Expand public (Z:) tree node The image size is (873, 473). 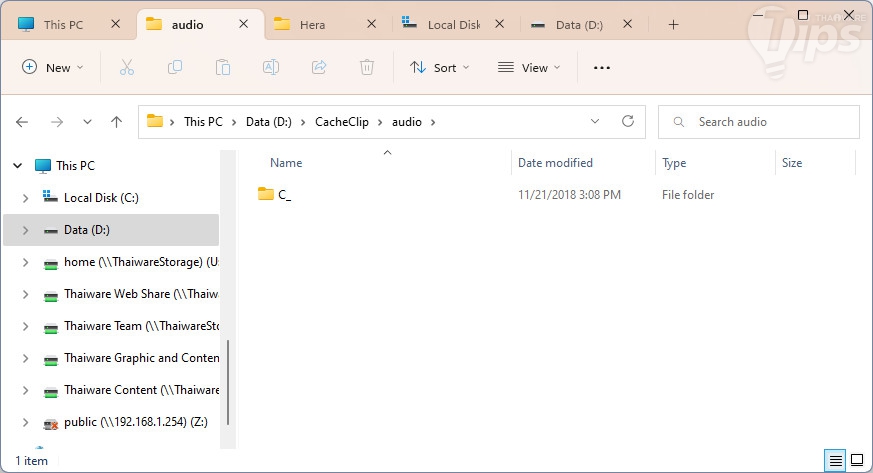click(x=25, y=422)
